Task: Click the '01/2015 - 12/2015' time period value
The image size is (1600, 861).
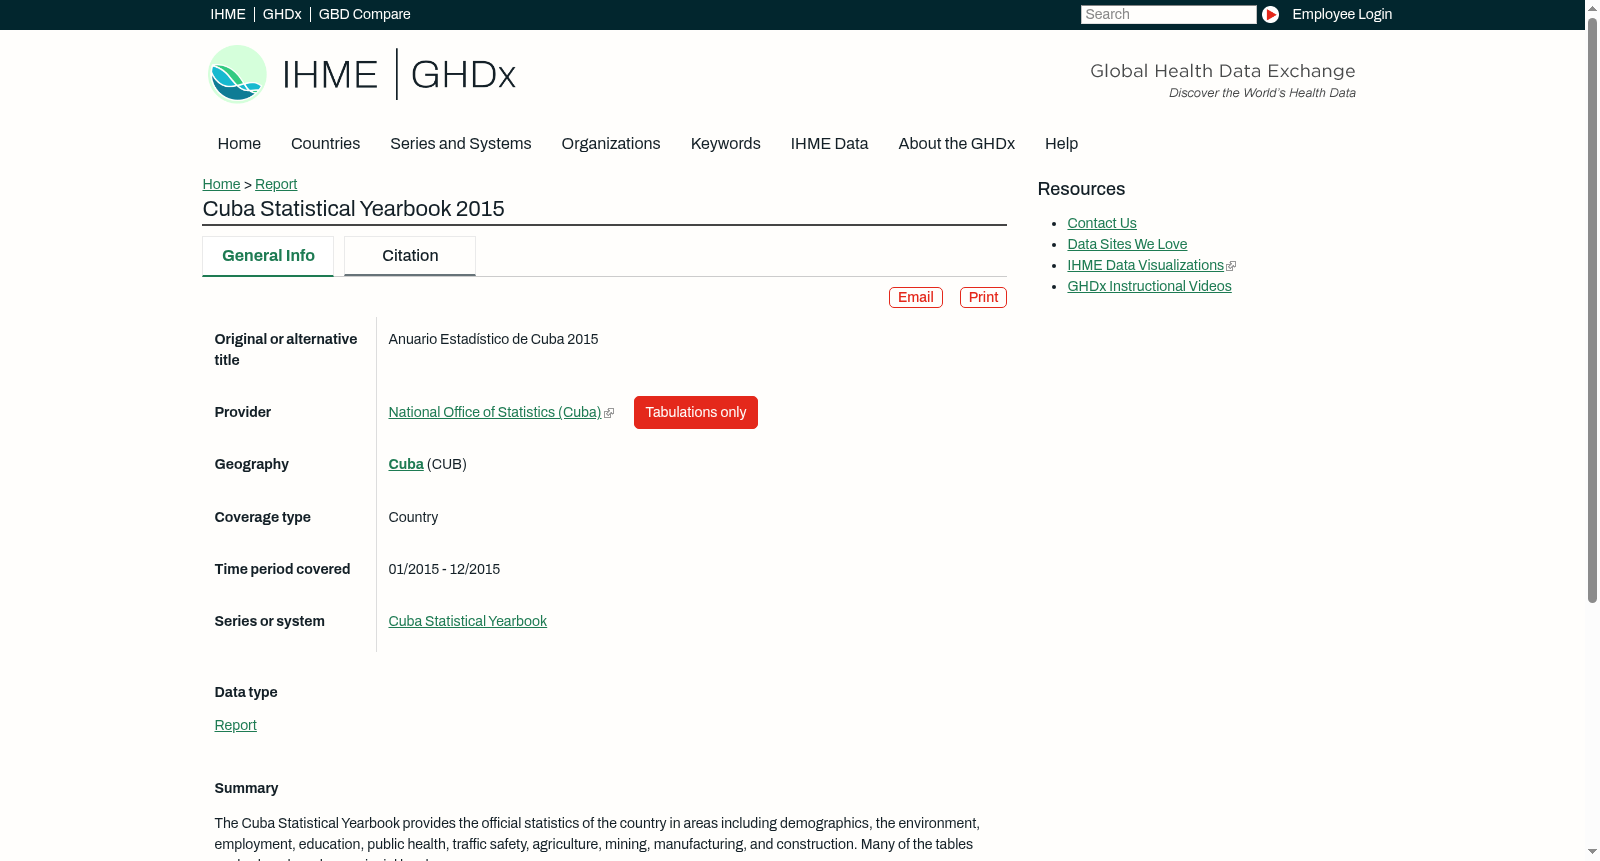Action: 444,569
